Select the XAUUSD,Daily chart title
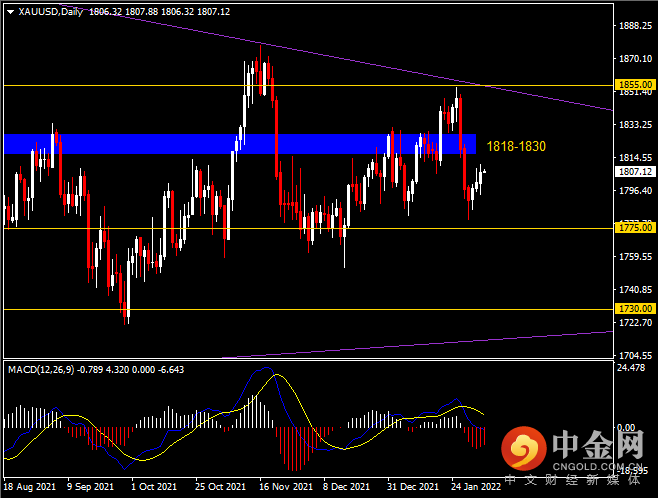This screenshot has height=498, width=658. click(50, 11)
